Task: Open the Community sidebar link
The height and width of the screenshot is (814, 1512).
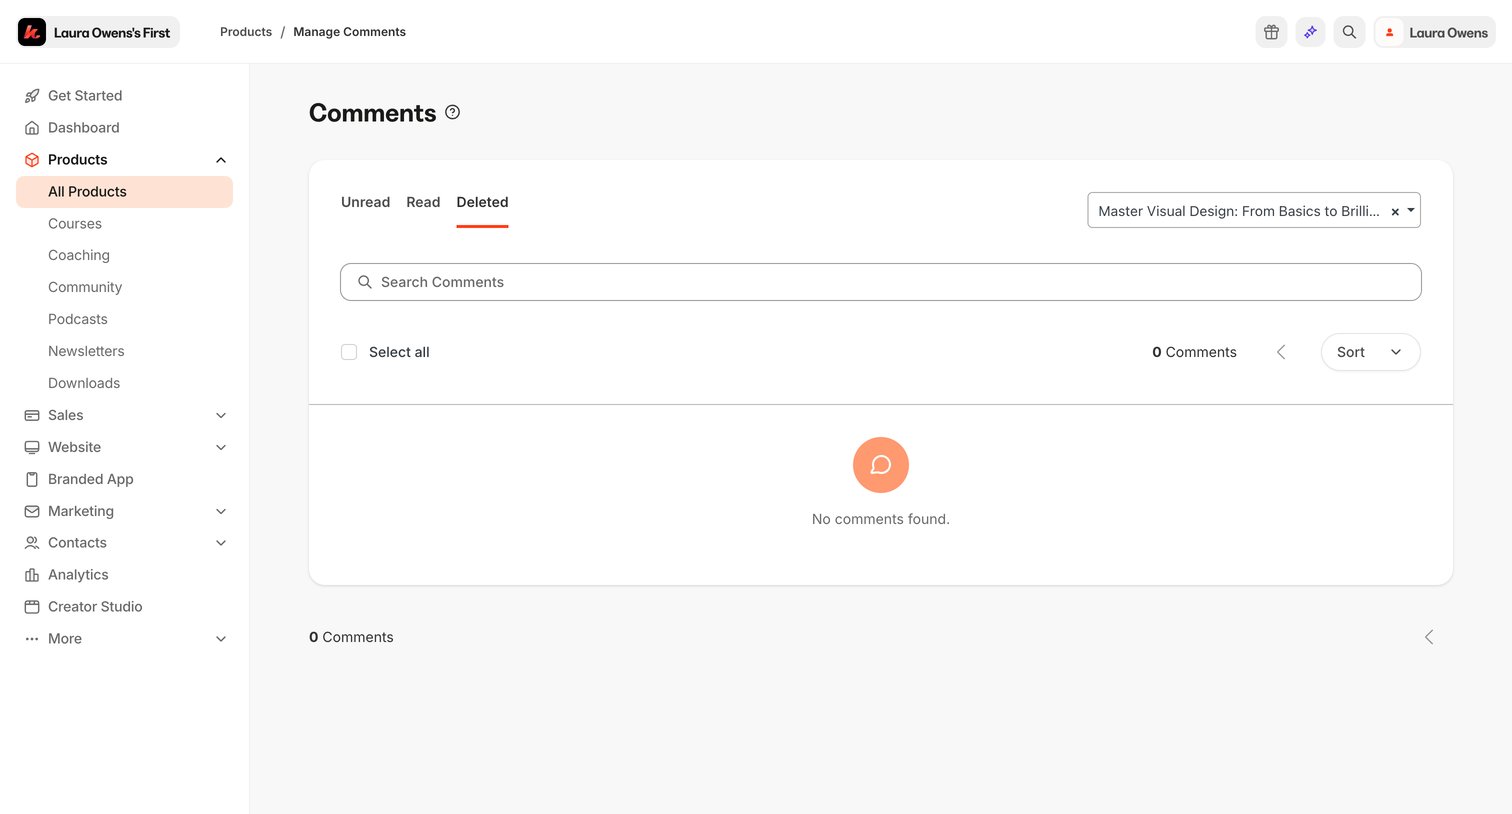Action: pyautogui.click(x=85, y=287)
